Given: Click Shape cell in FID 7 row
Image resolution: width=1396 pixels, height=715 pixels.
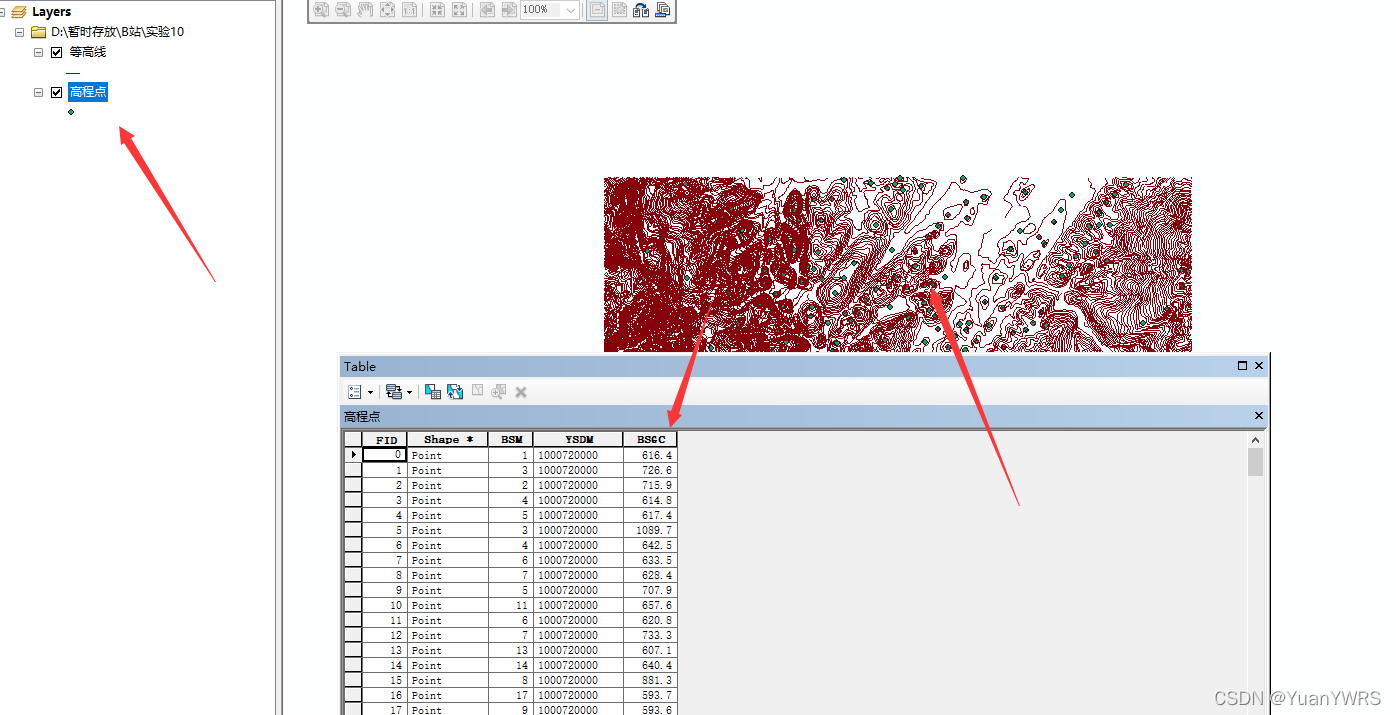Looking at the screenshot, I should [447, 560].
